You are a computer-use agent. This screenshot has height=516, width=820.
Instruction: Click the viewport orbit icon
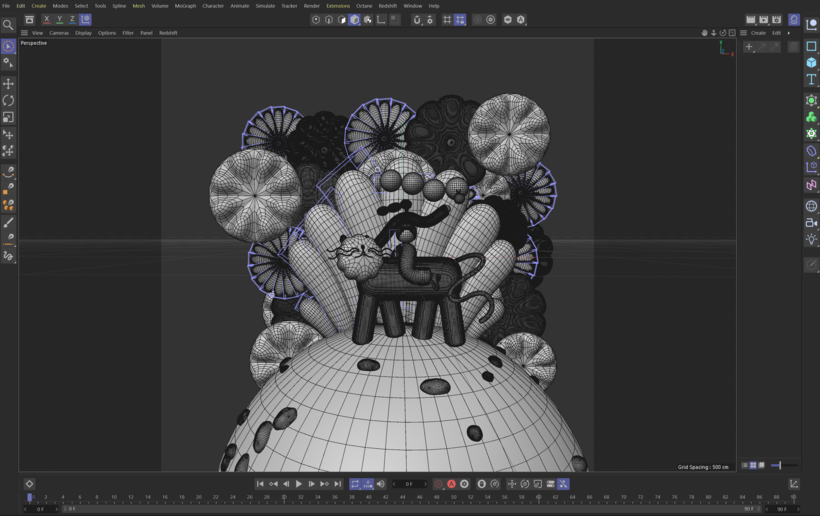coord(723,32)
